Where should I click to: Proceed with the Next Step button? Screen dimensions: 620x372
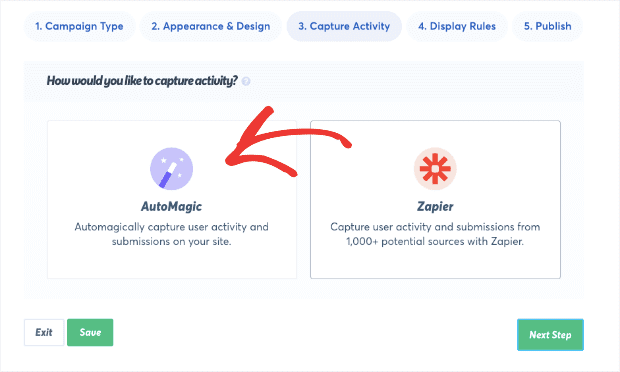pyautogui.click(x=550, y=335)
